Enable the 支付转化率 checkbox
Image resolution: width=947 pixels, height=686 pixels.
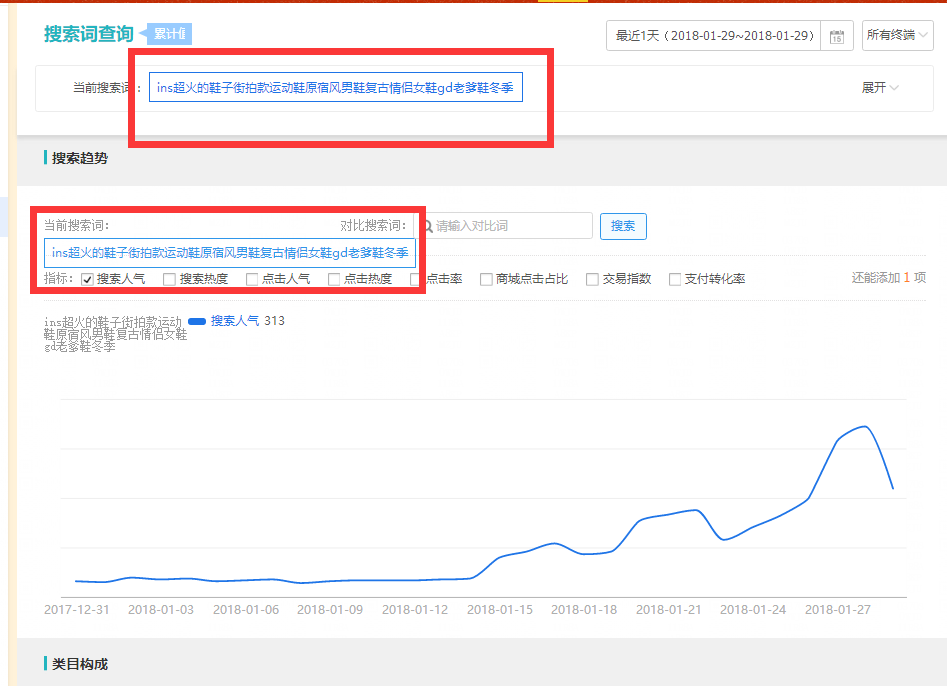675,279
